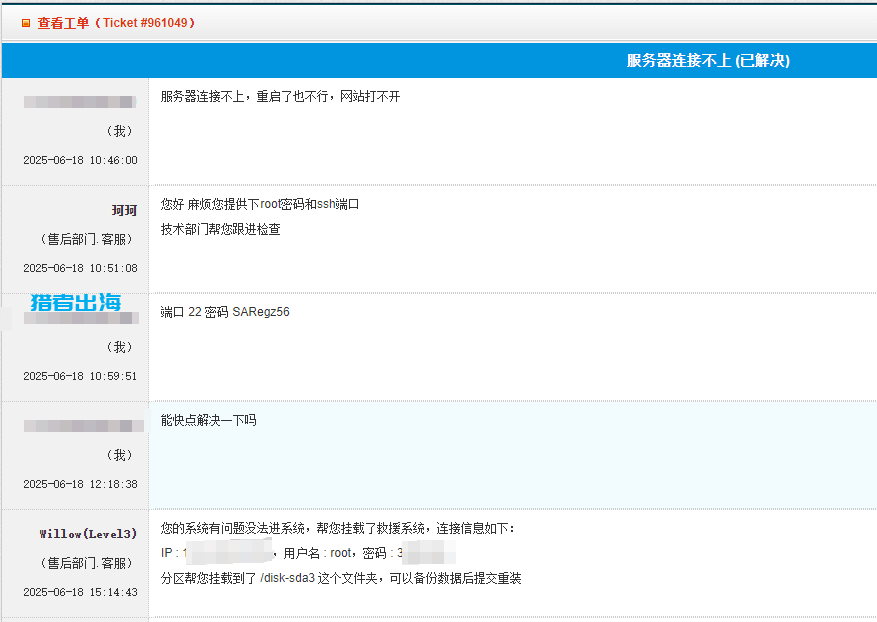This screenshot has height=622, width=877.
Task: Click the line 您的系统有问题没法进系统
Action: pos(337,528)
